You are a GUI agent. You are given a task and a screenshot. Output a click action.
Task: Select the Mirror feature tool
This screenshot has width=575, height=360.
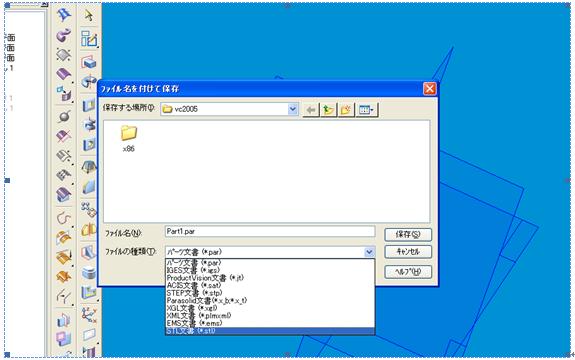(x=89, y=230)
